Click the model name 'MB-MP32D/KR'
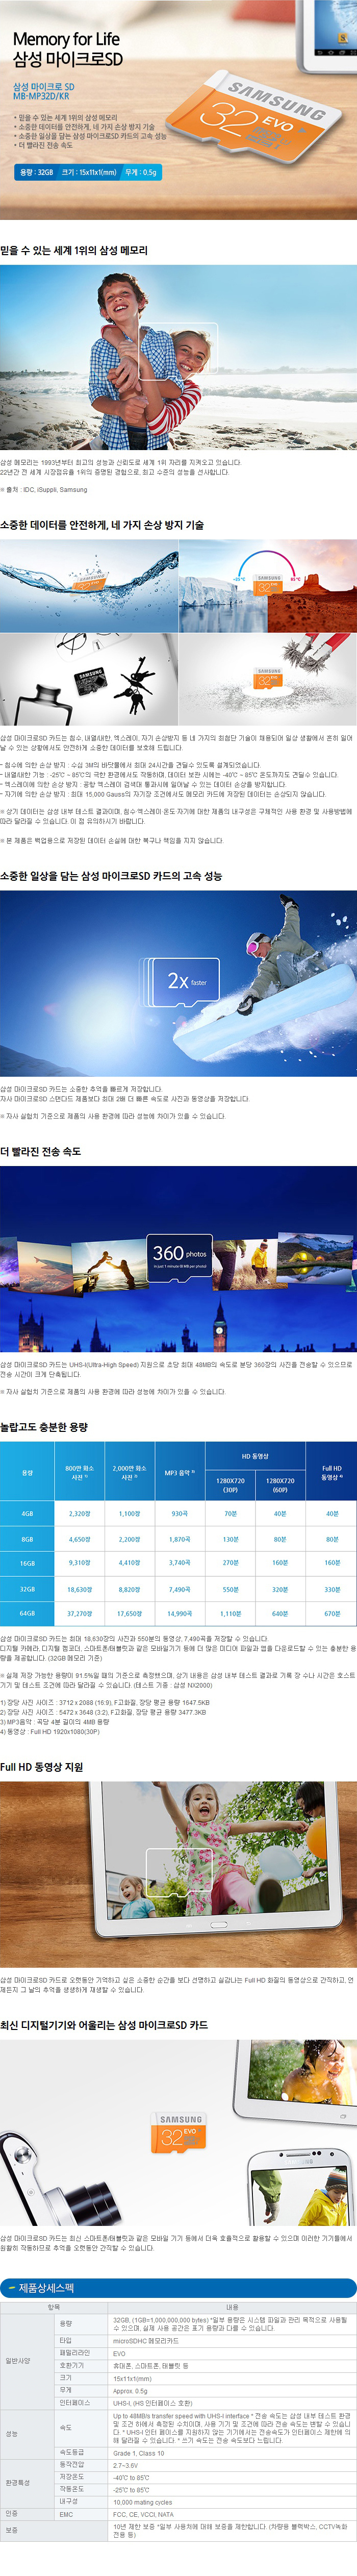The height and width of the screenshot is (2576, 357). [x=41, y=97]
